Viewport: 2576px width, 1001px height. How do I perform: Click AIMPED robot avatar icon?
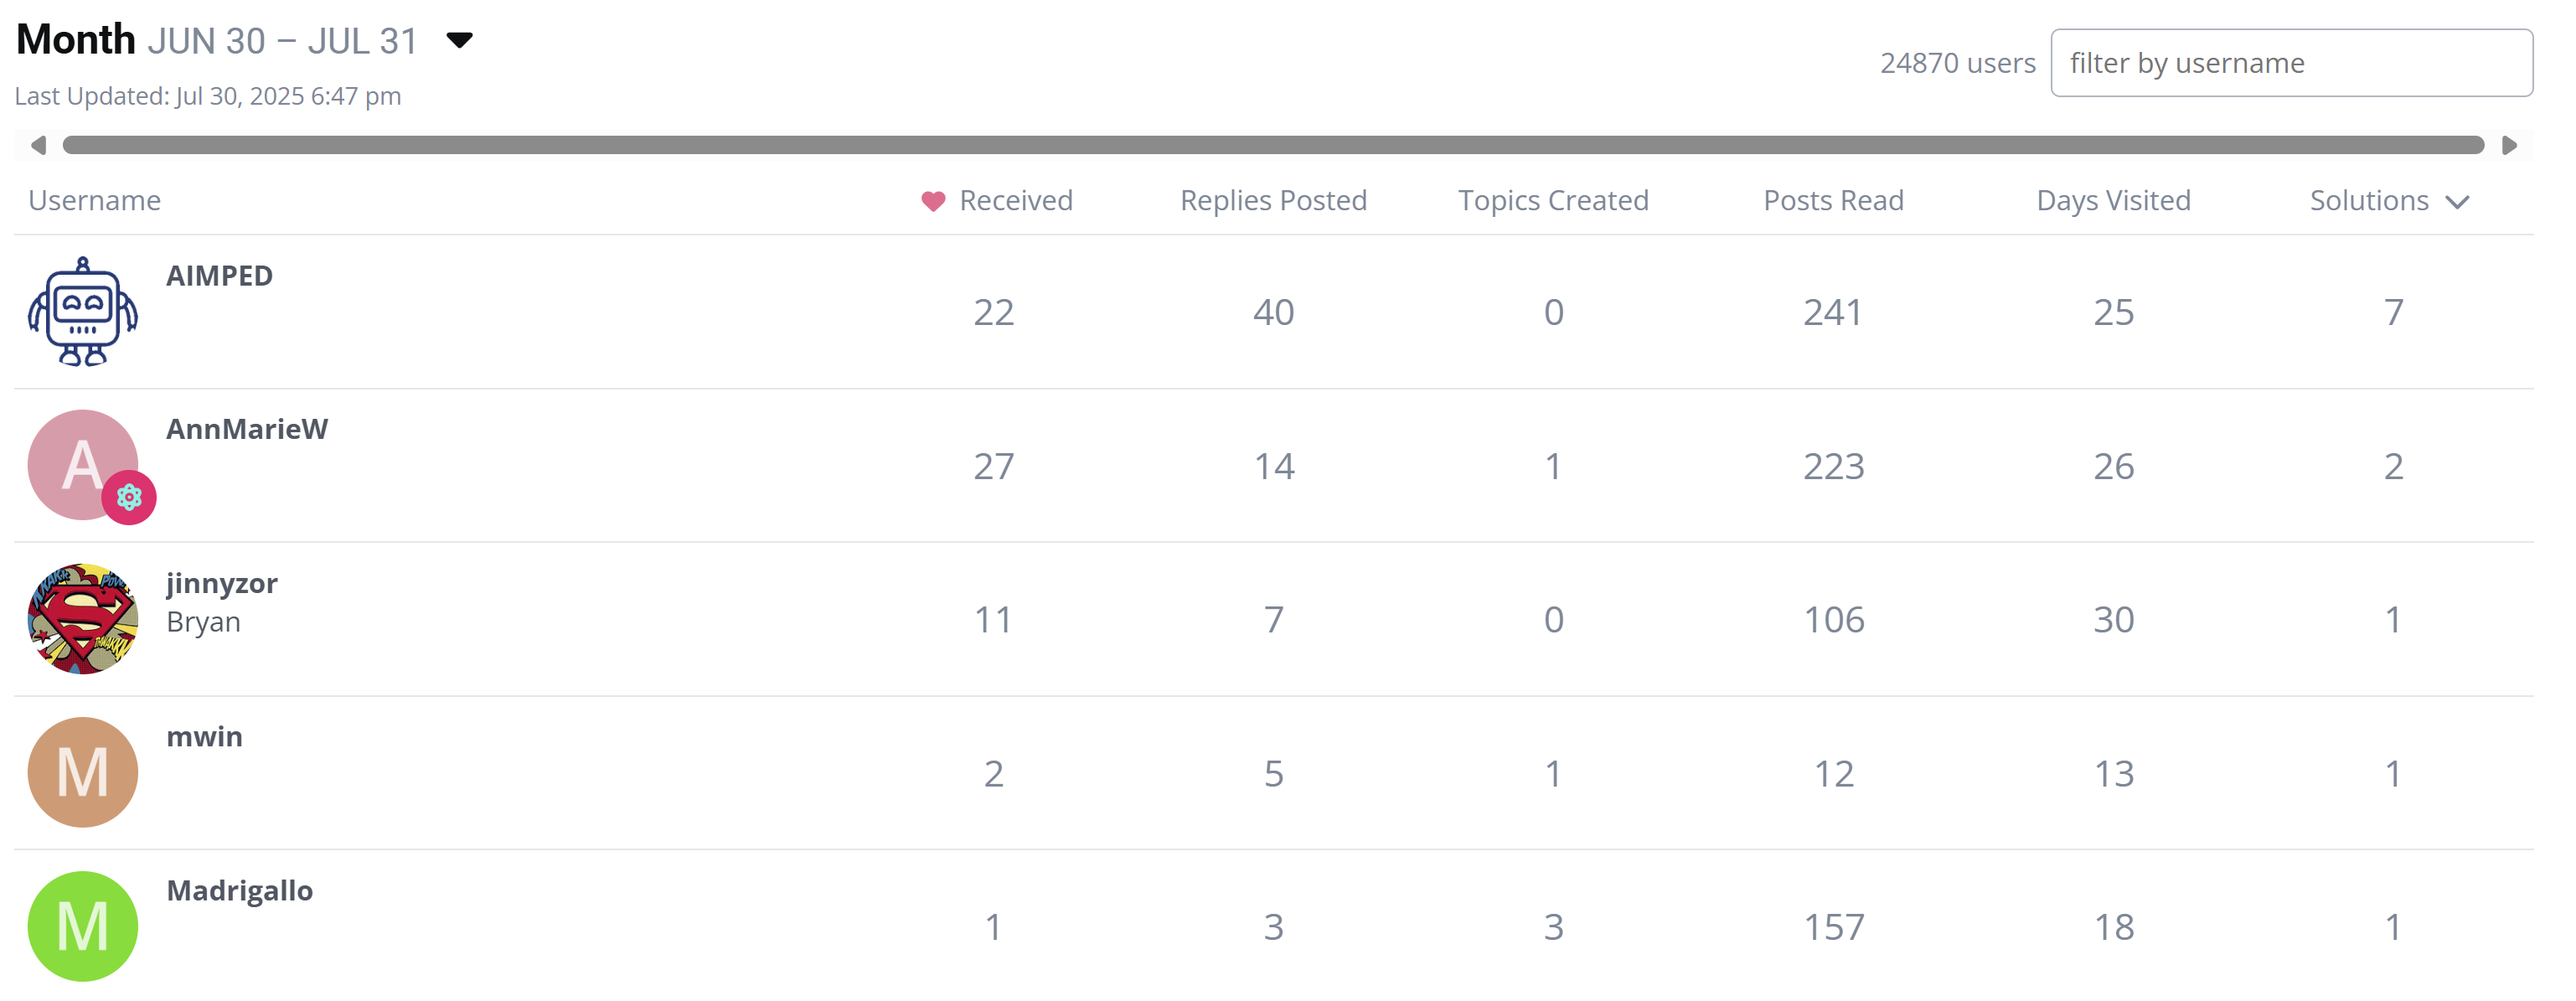point(82,312)
